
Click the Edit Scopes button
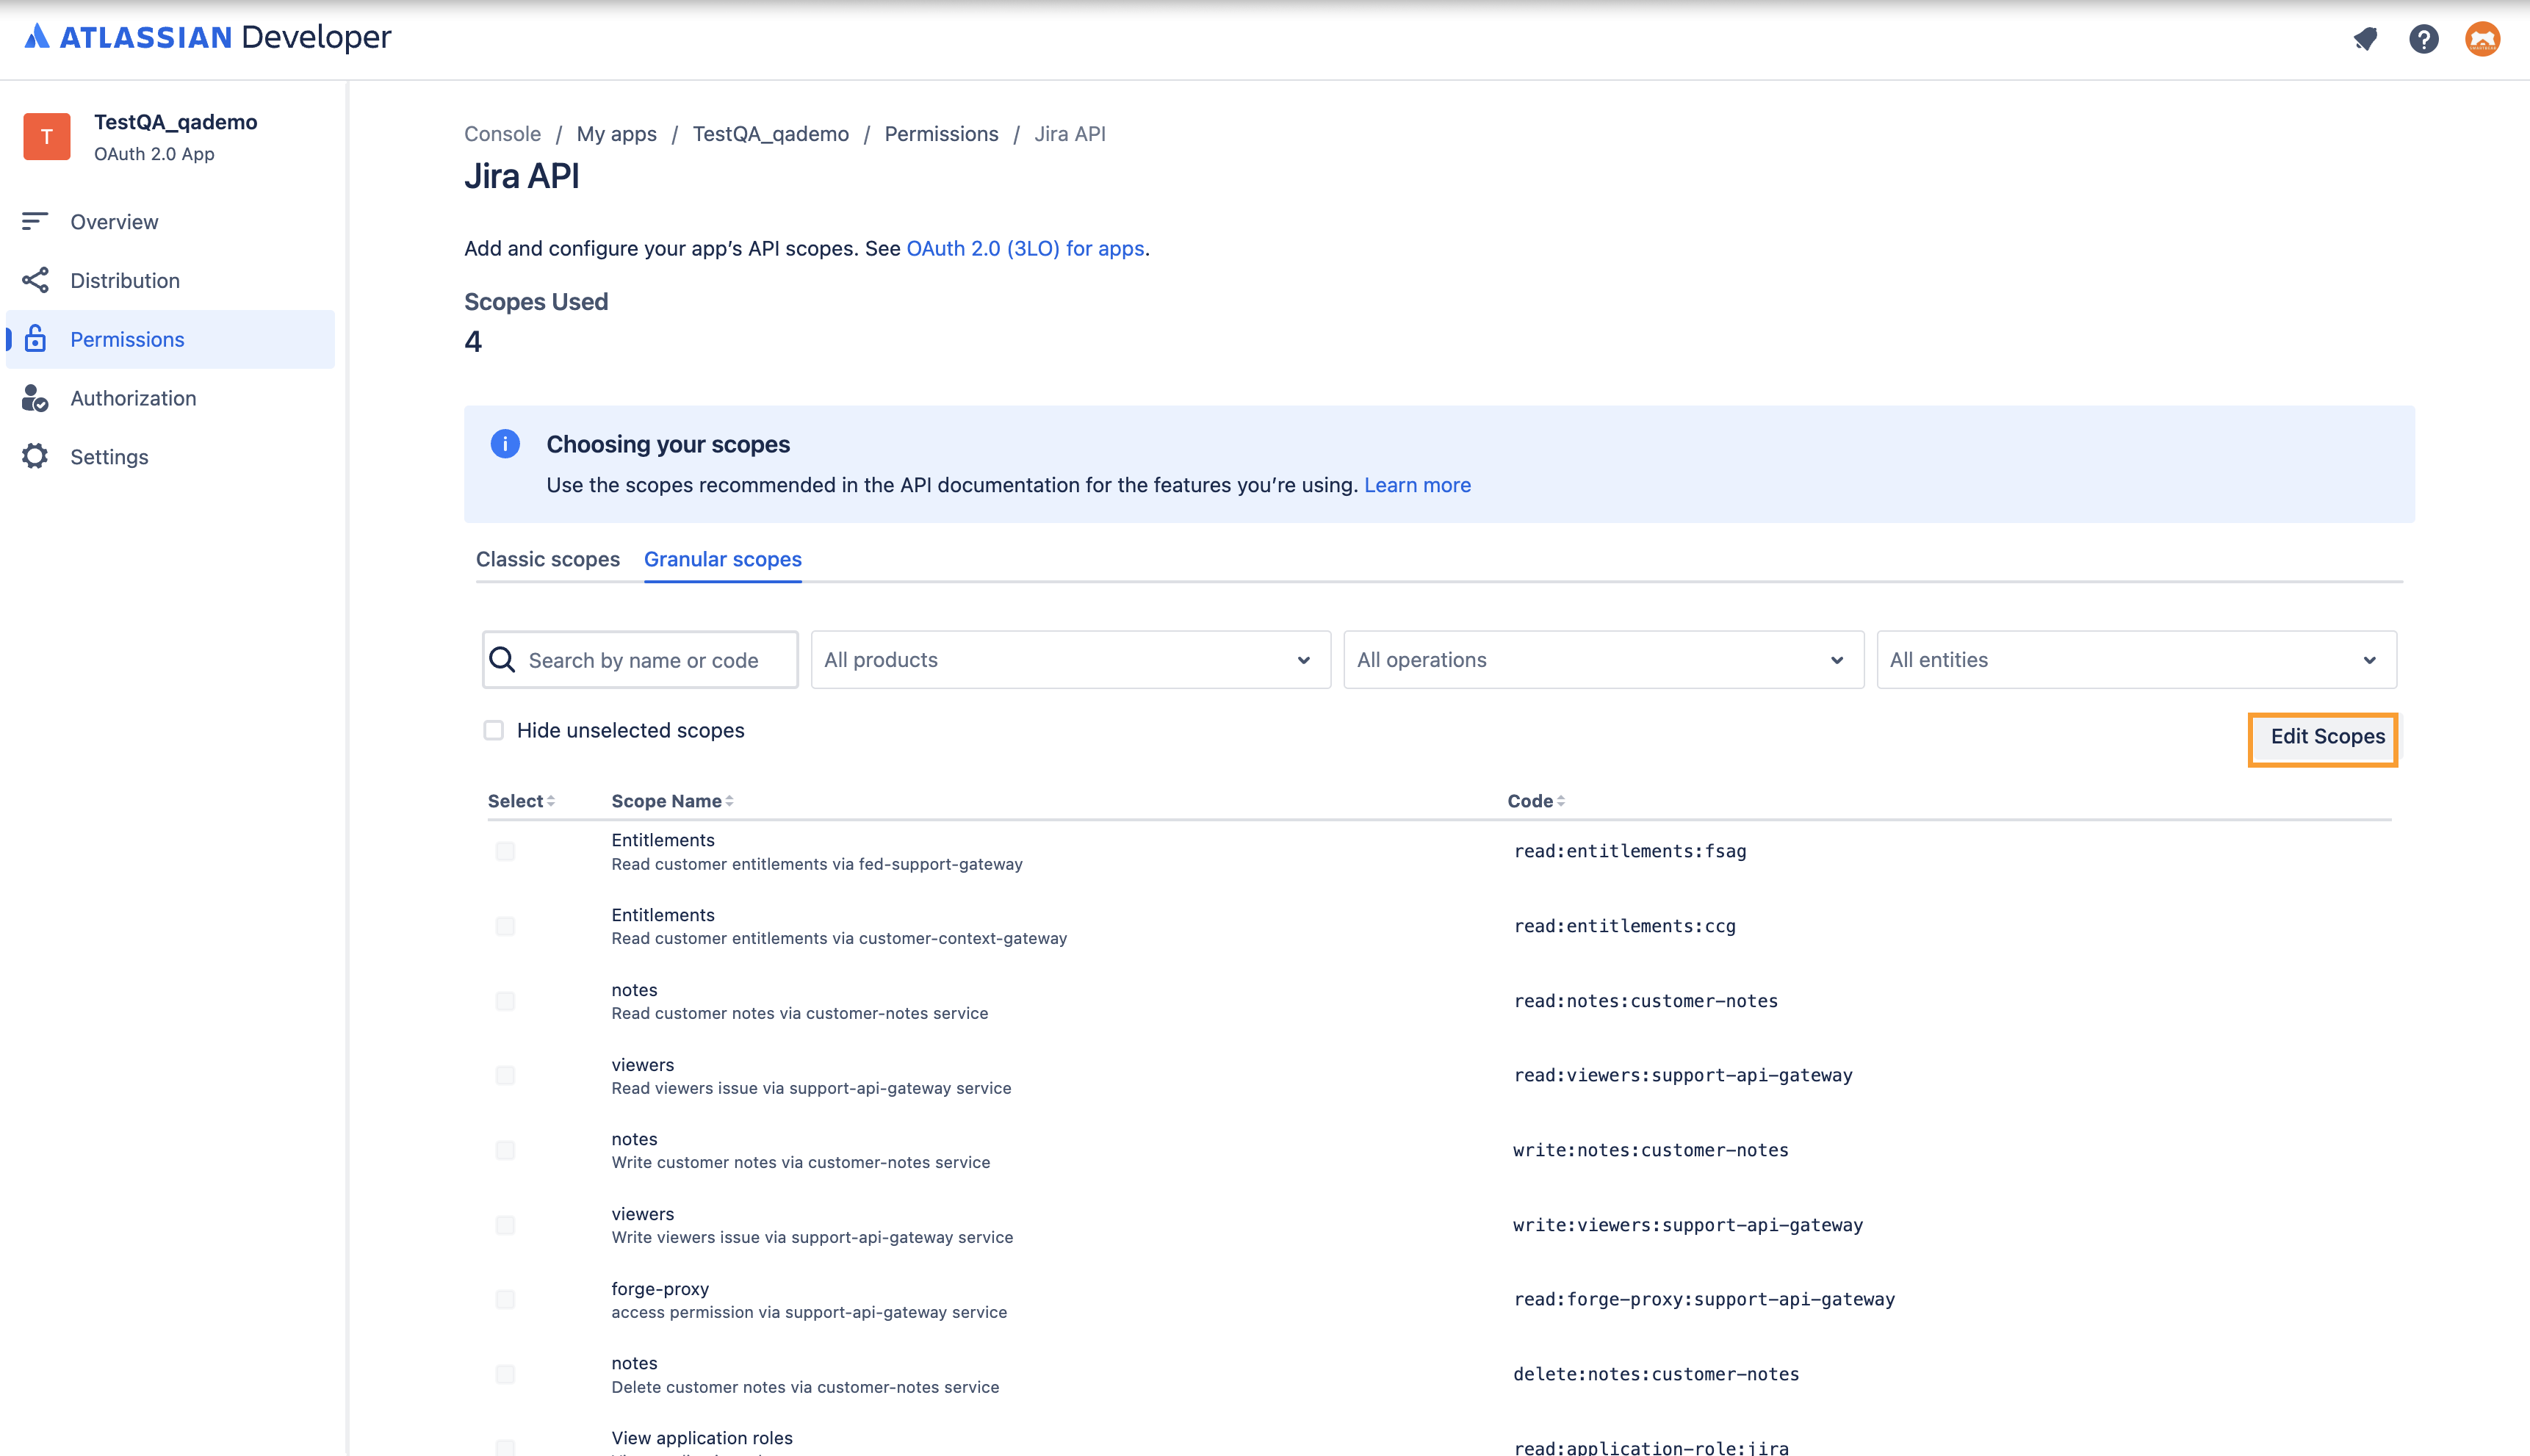(x=2322, y=737)
